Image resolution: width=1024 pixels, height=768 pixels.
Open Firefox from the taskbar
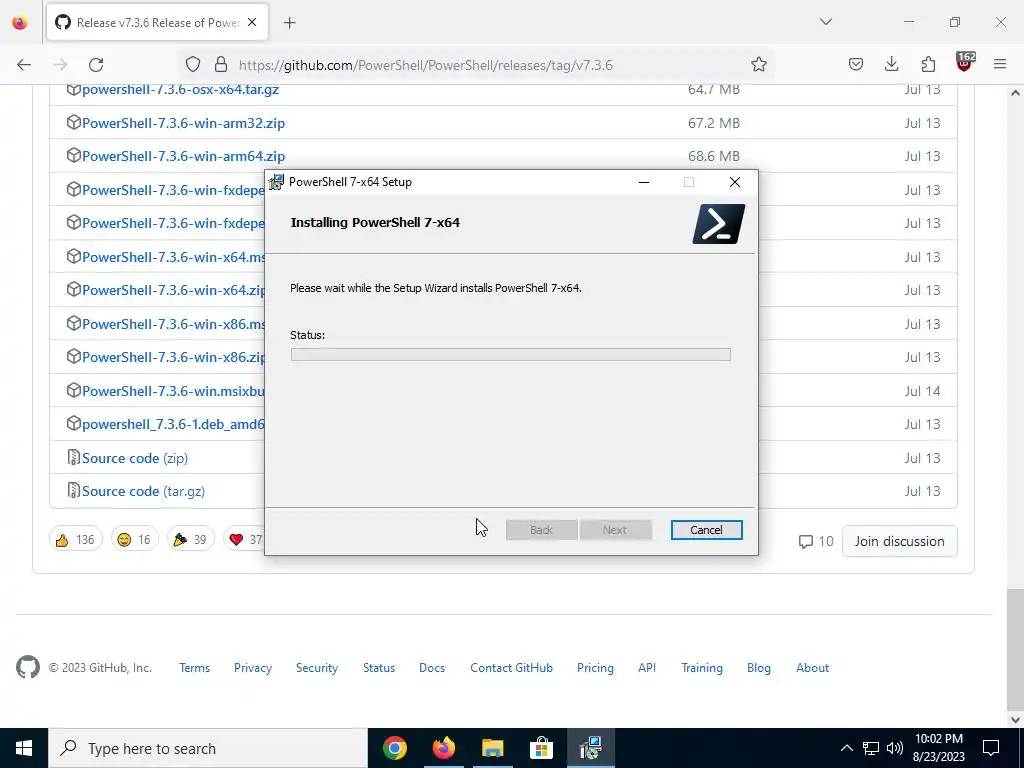pos(444,748)
